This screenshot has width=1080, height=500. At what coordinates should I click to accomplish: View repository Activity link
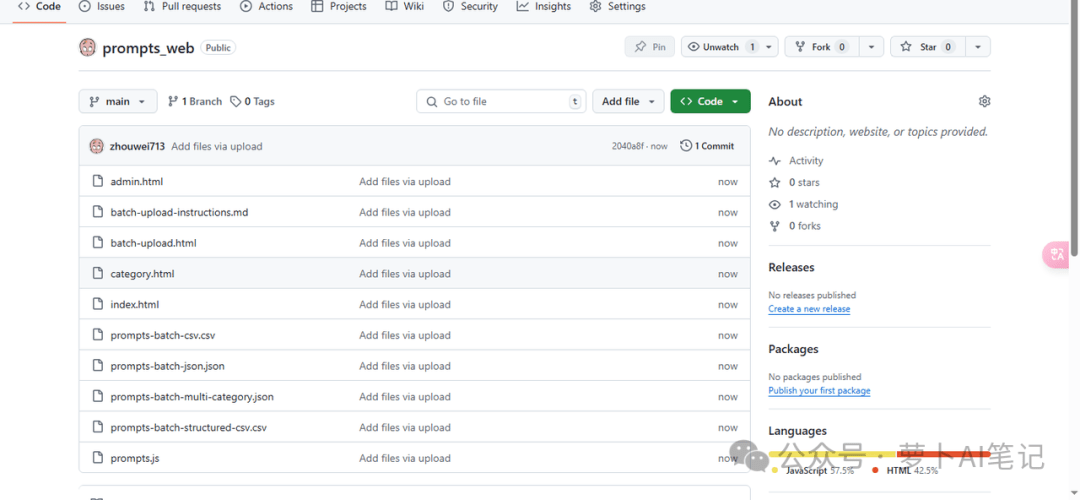(796, 160)
